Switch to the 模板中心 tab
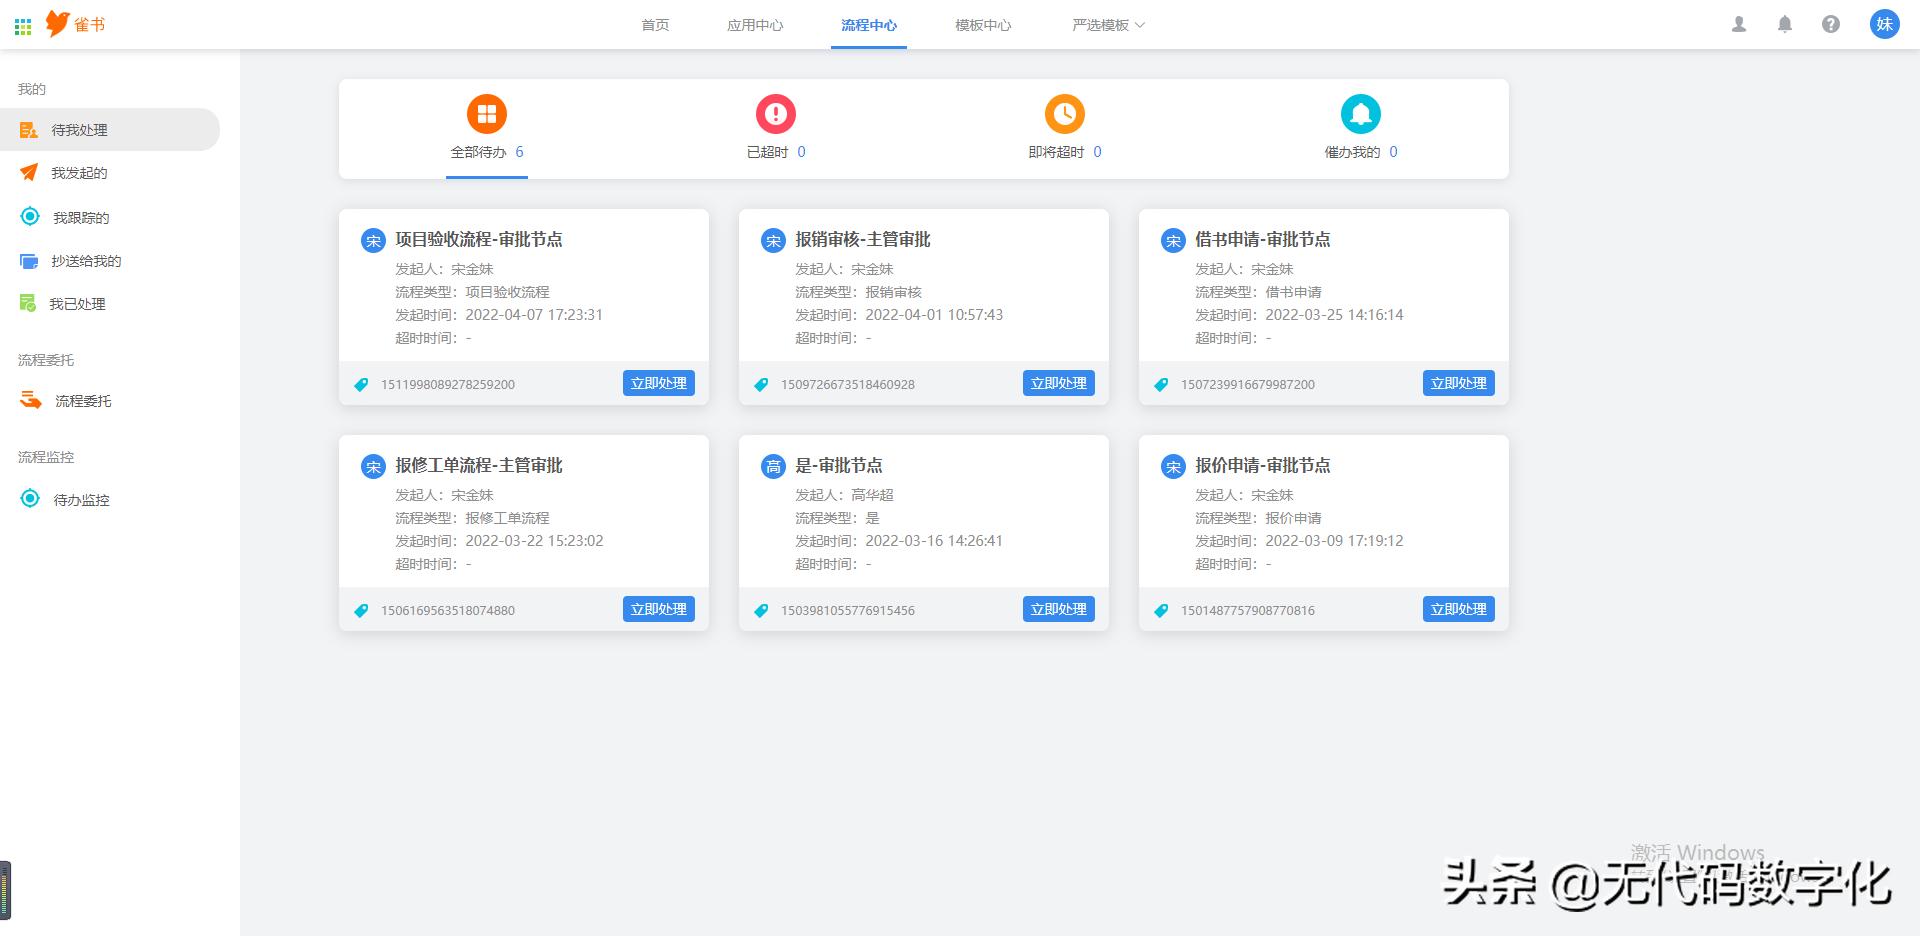 point(984,24)
